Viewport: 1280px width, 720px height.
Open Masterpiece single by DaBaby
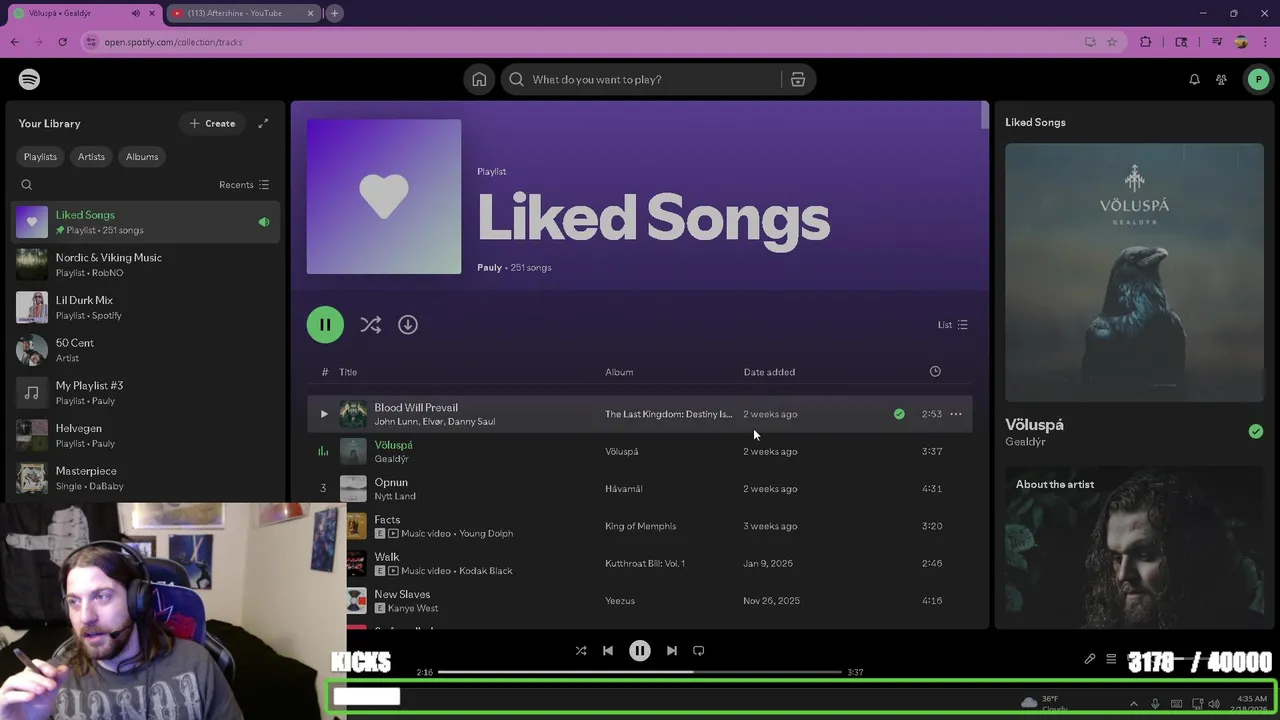coord(146,478)
